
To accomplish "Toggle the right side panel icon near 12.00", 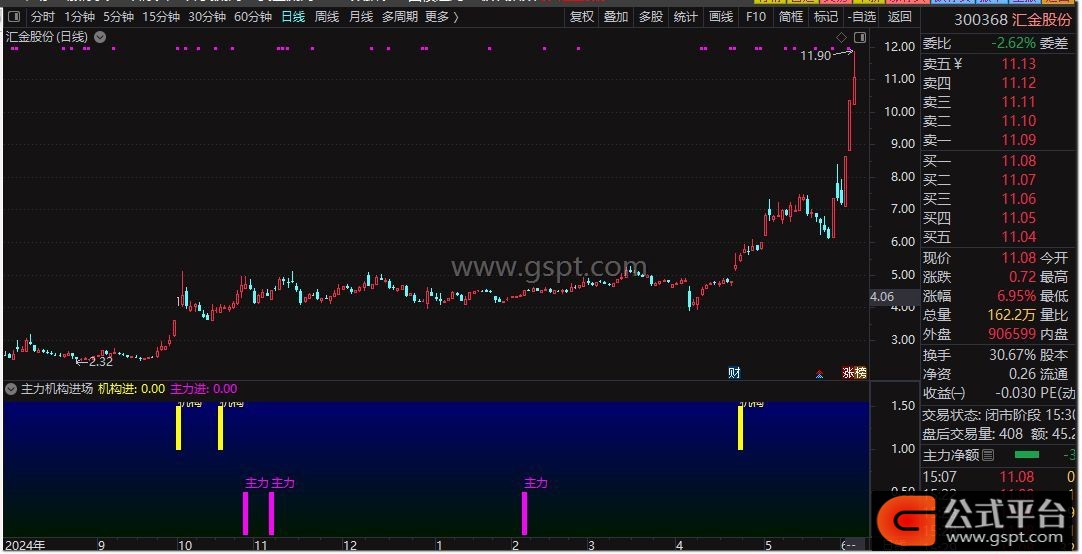I will [x=858, y=37].
